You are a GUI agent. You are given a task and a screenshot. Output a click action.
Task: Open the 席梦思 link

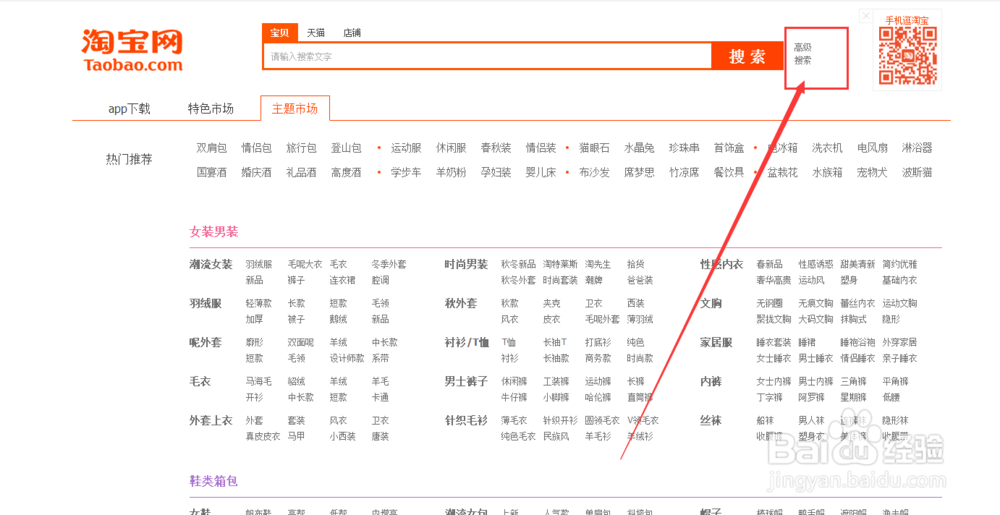coord(639,172)
